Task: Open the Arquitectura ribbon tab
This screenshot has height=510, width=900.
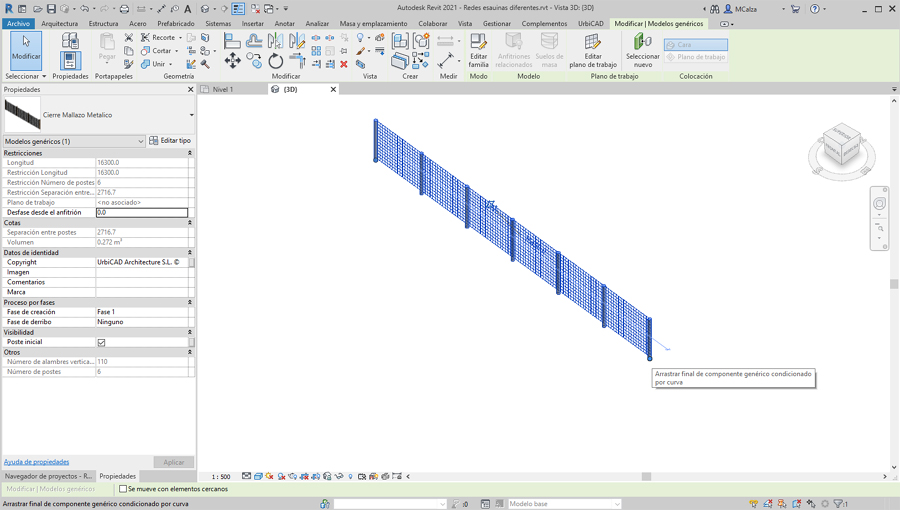Action: click(x=59, y=23)
